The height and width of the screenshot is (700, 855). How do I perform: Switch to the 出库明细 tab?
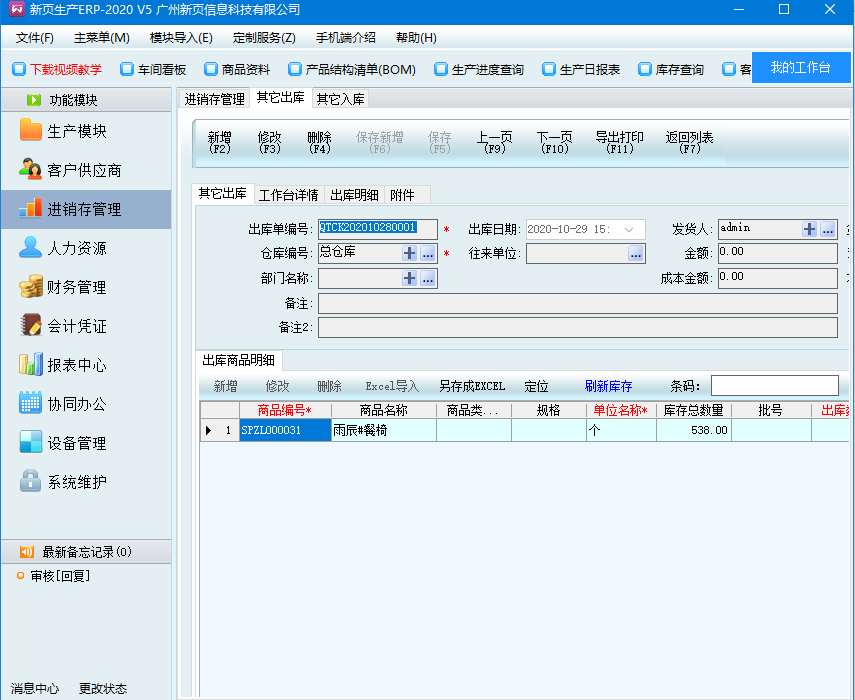pos(354,195)
